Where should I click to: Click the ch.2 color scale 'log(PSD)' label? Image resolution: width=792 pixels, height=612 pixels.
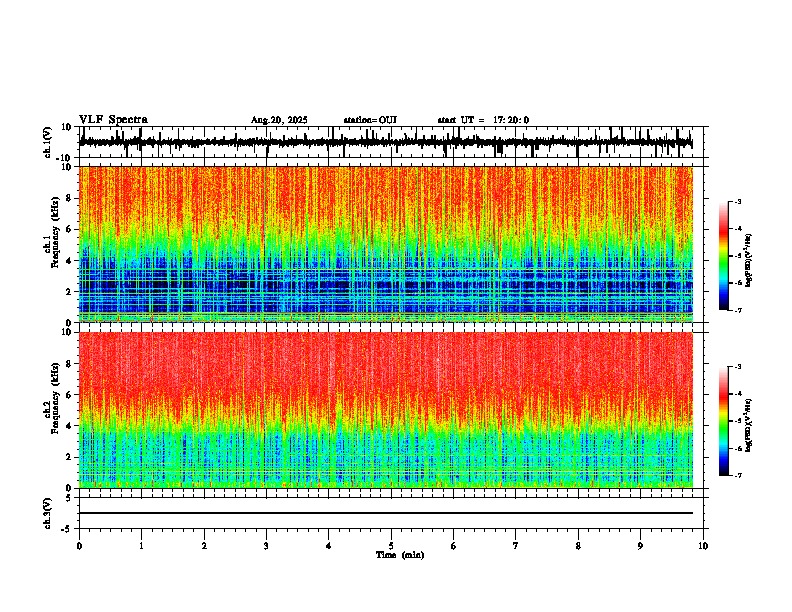[750, 425]
